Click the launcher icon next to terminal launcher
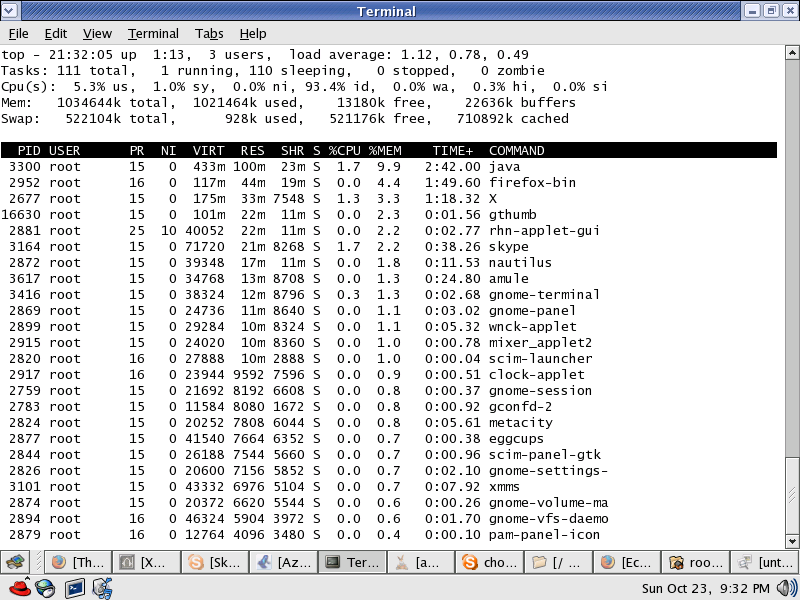800x600 pixels. pos(102,588)
